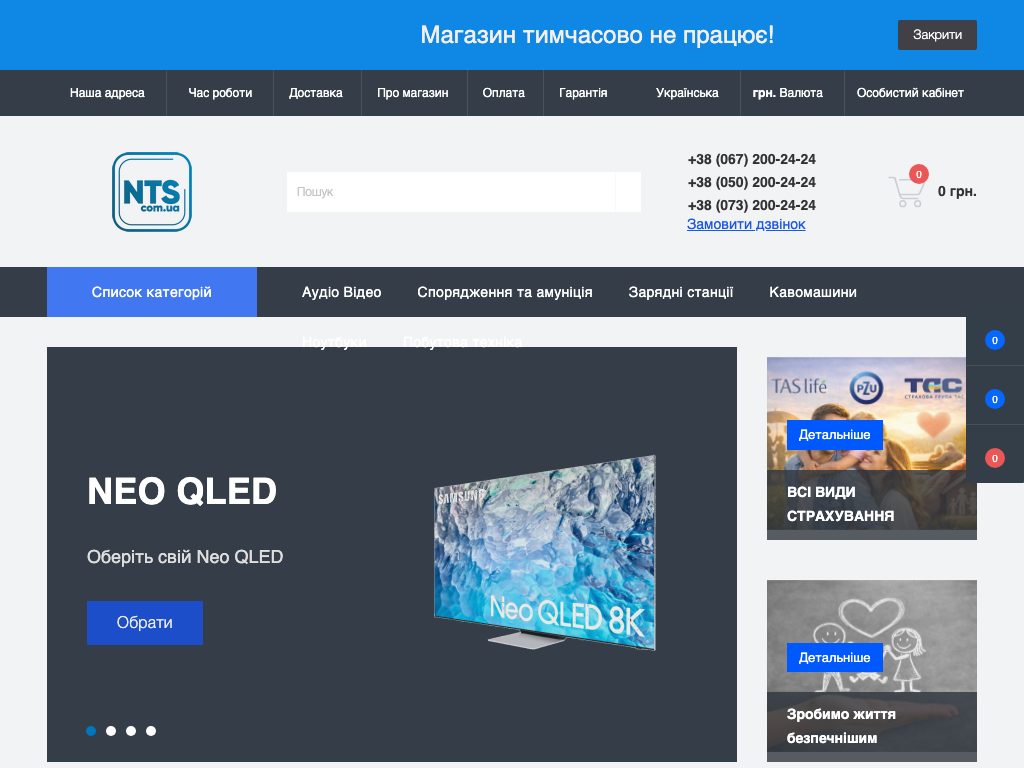Click the red zero badge in the side panel
1024x768 pixels.
[995, 458]
